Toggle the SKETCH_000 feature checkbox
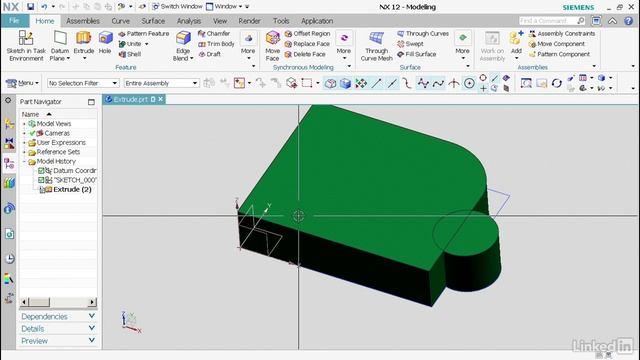 (41, 180)
